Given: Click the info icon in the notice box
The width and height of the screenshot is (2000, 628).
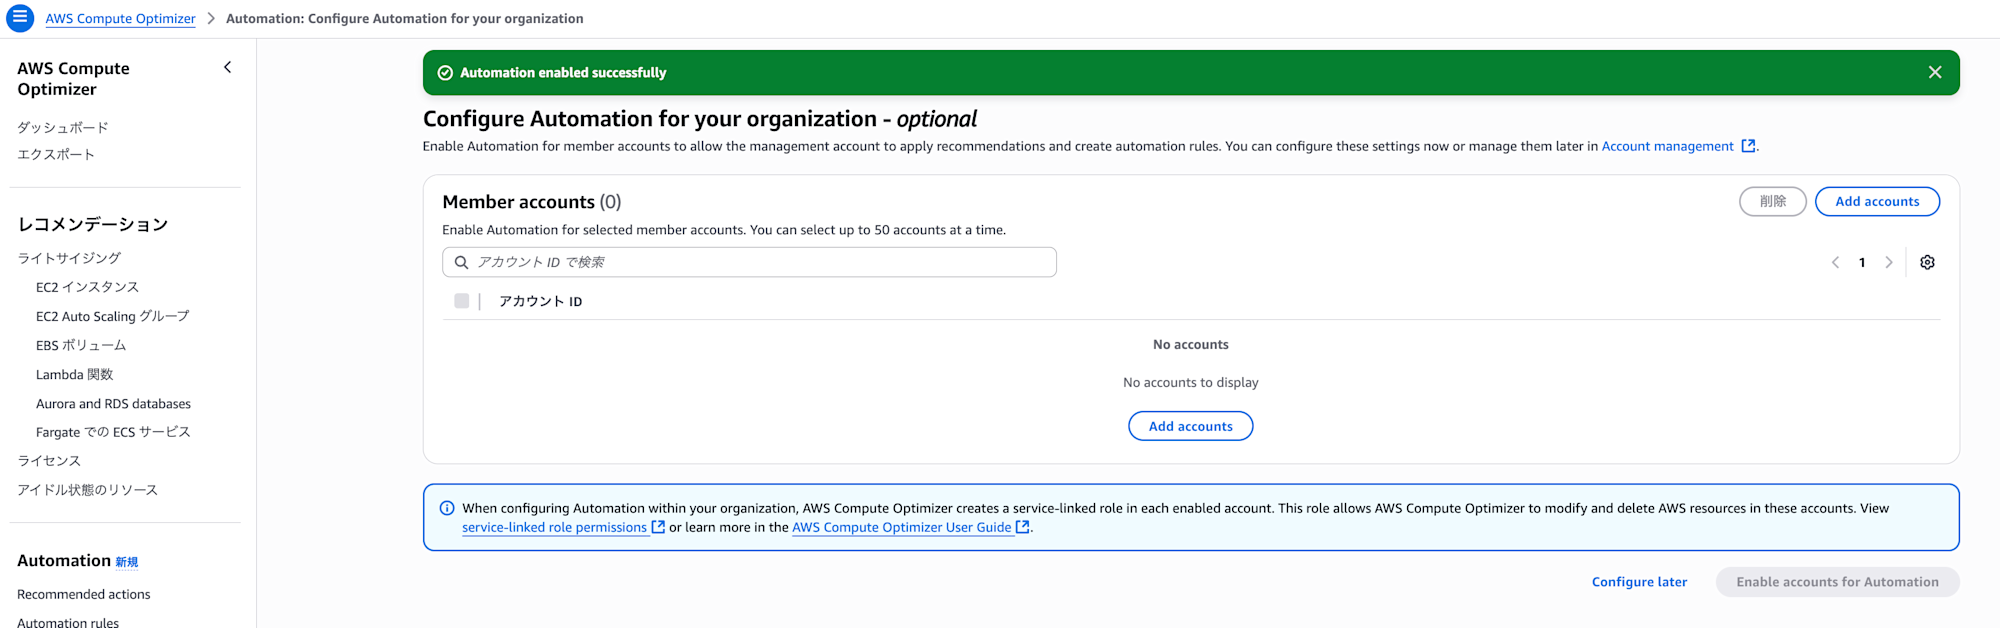Looking at the screenshot, I should click(447, 508).
